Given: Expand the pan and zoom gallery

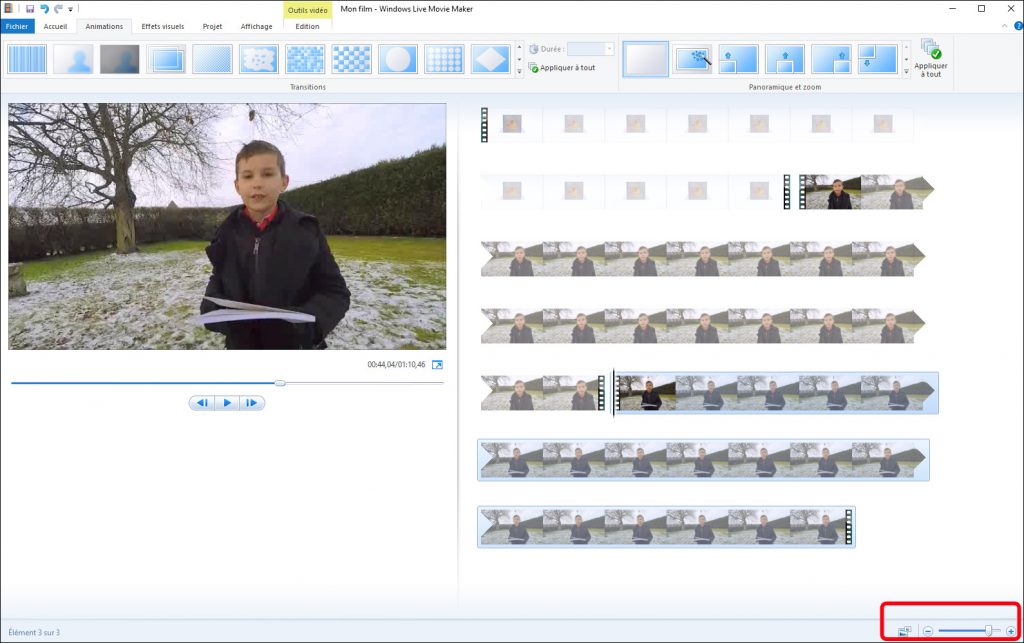Looking at the screenshot, I should [x=906, y=72].
